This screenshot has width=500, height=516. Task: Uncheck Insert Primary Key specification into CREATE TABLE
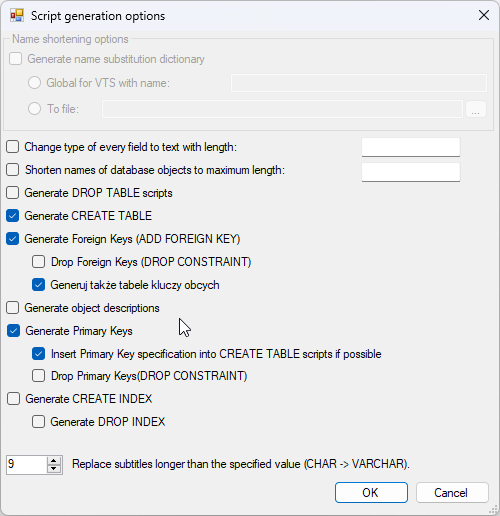[x=39, y=354]
